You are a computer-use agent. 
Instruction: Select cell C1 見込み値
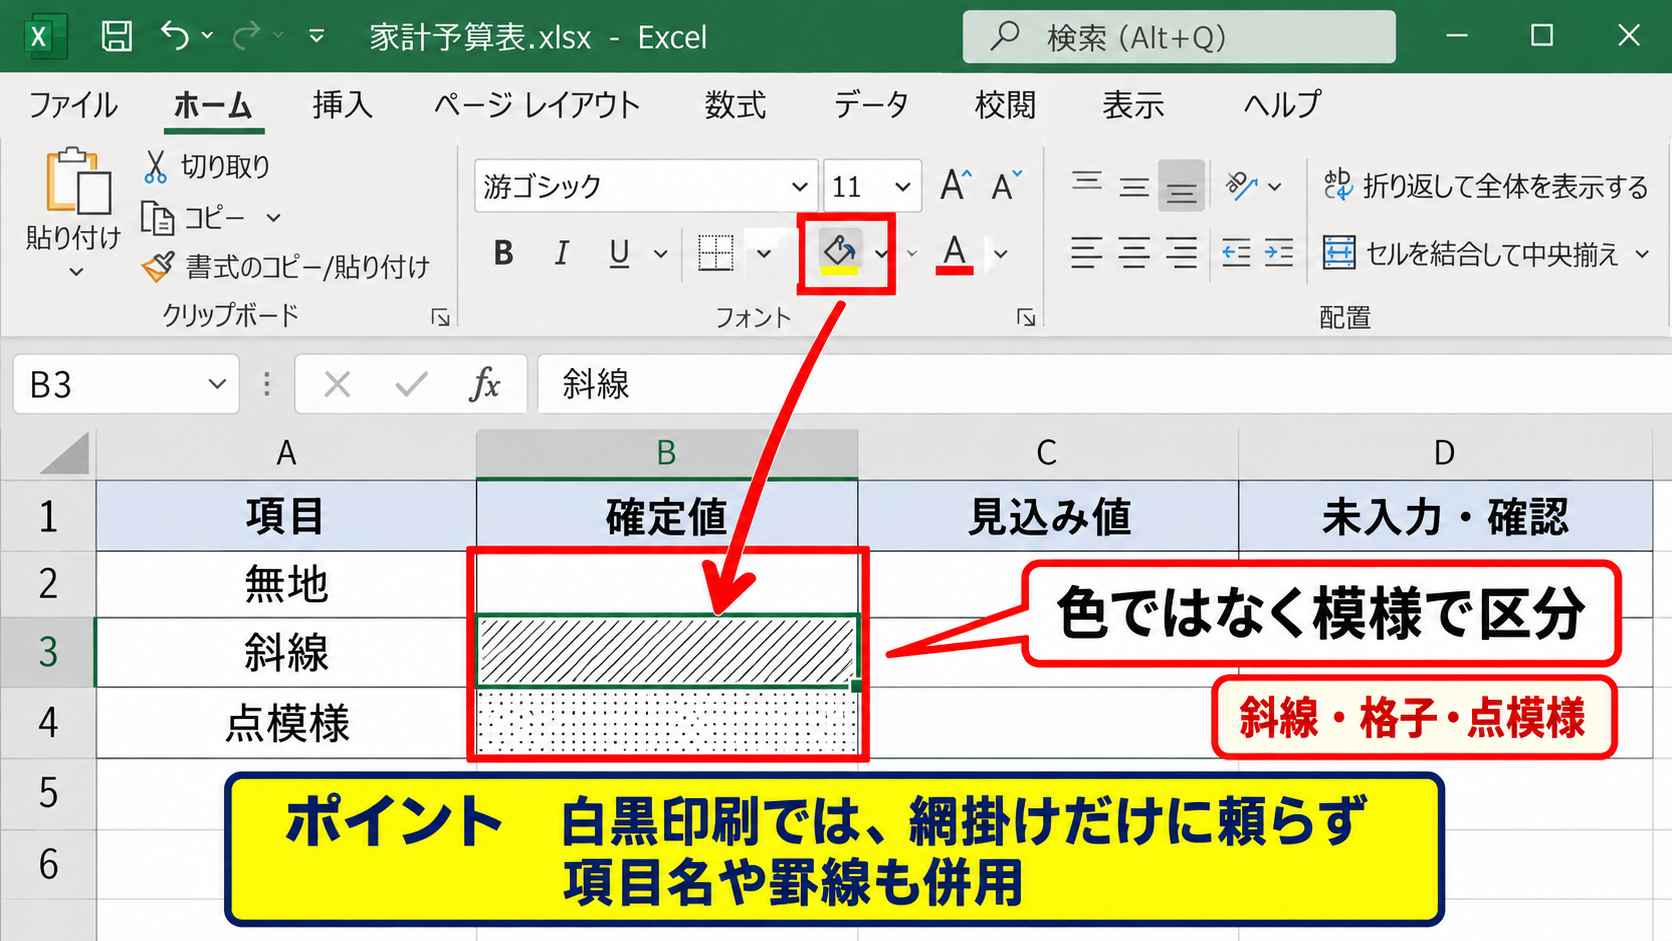1048,516
